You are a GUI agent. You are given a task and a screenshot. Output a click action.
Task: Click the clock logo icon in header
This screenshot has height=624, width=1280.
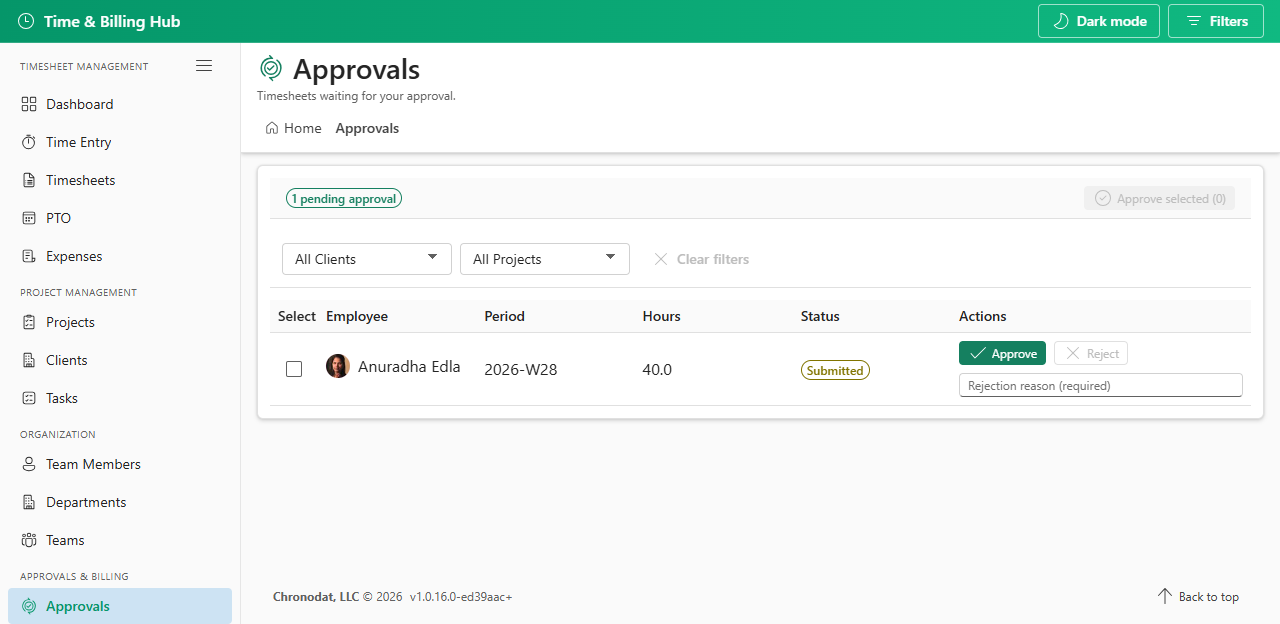coord(26,21)
